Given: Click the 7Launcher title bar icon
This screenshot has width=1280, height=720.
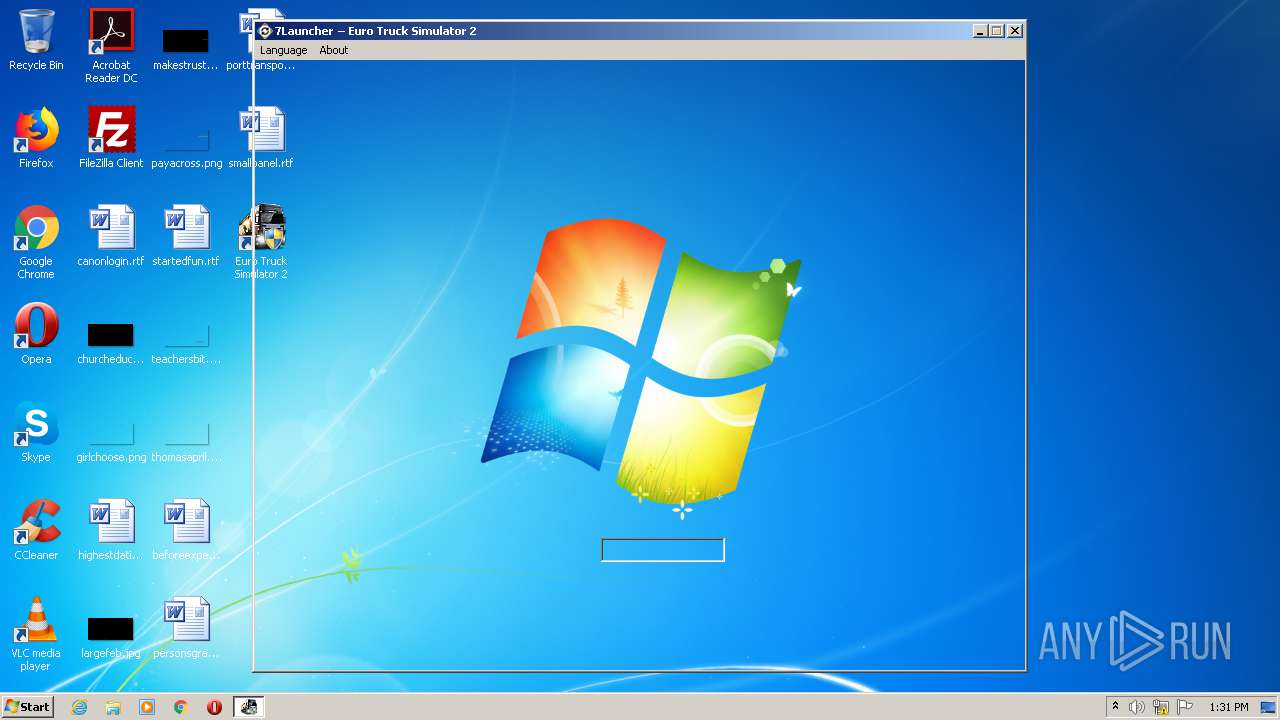Looking at the screenshot, I should tap(265, 31).
